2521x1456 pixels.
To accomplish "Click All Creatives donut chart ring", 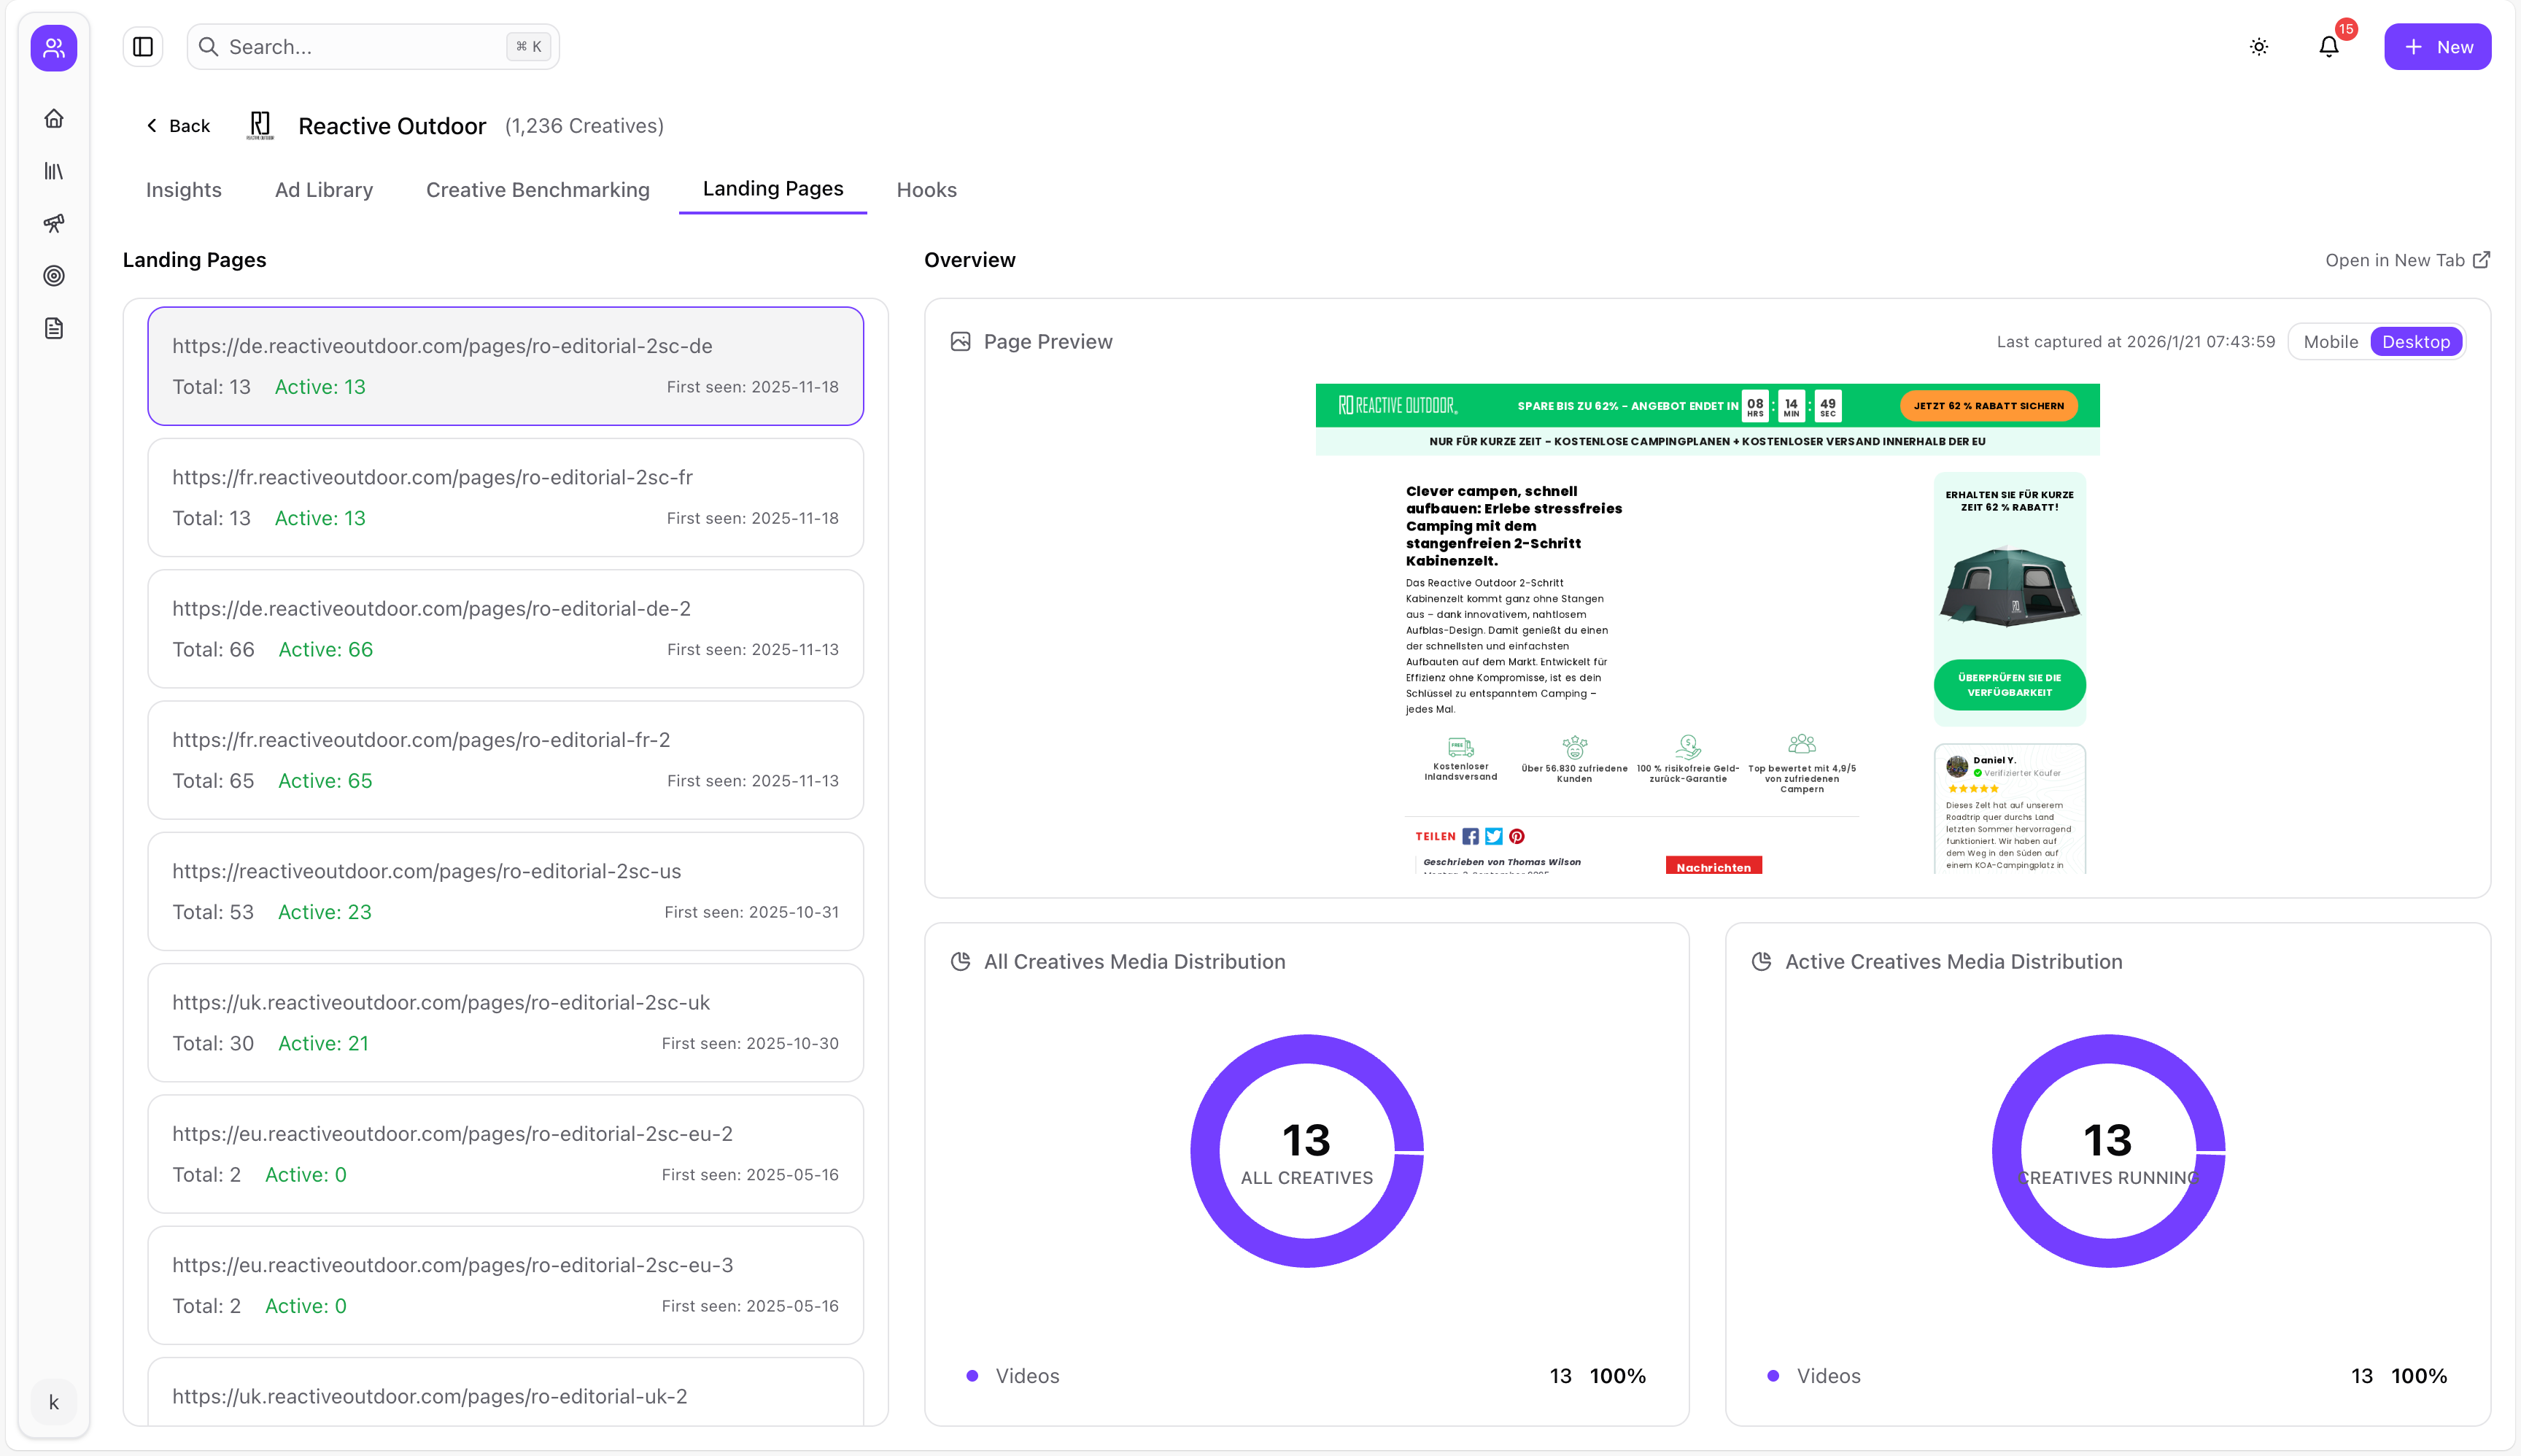I will pos(1206,1152).
